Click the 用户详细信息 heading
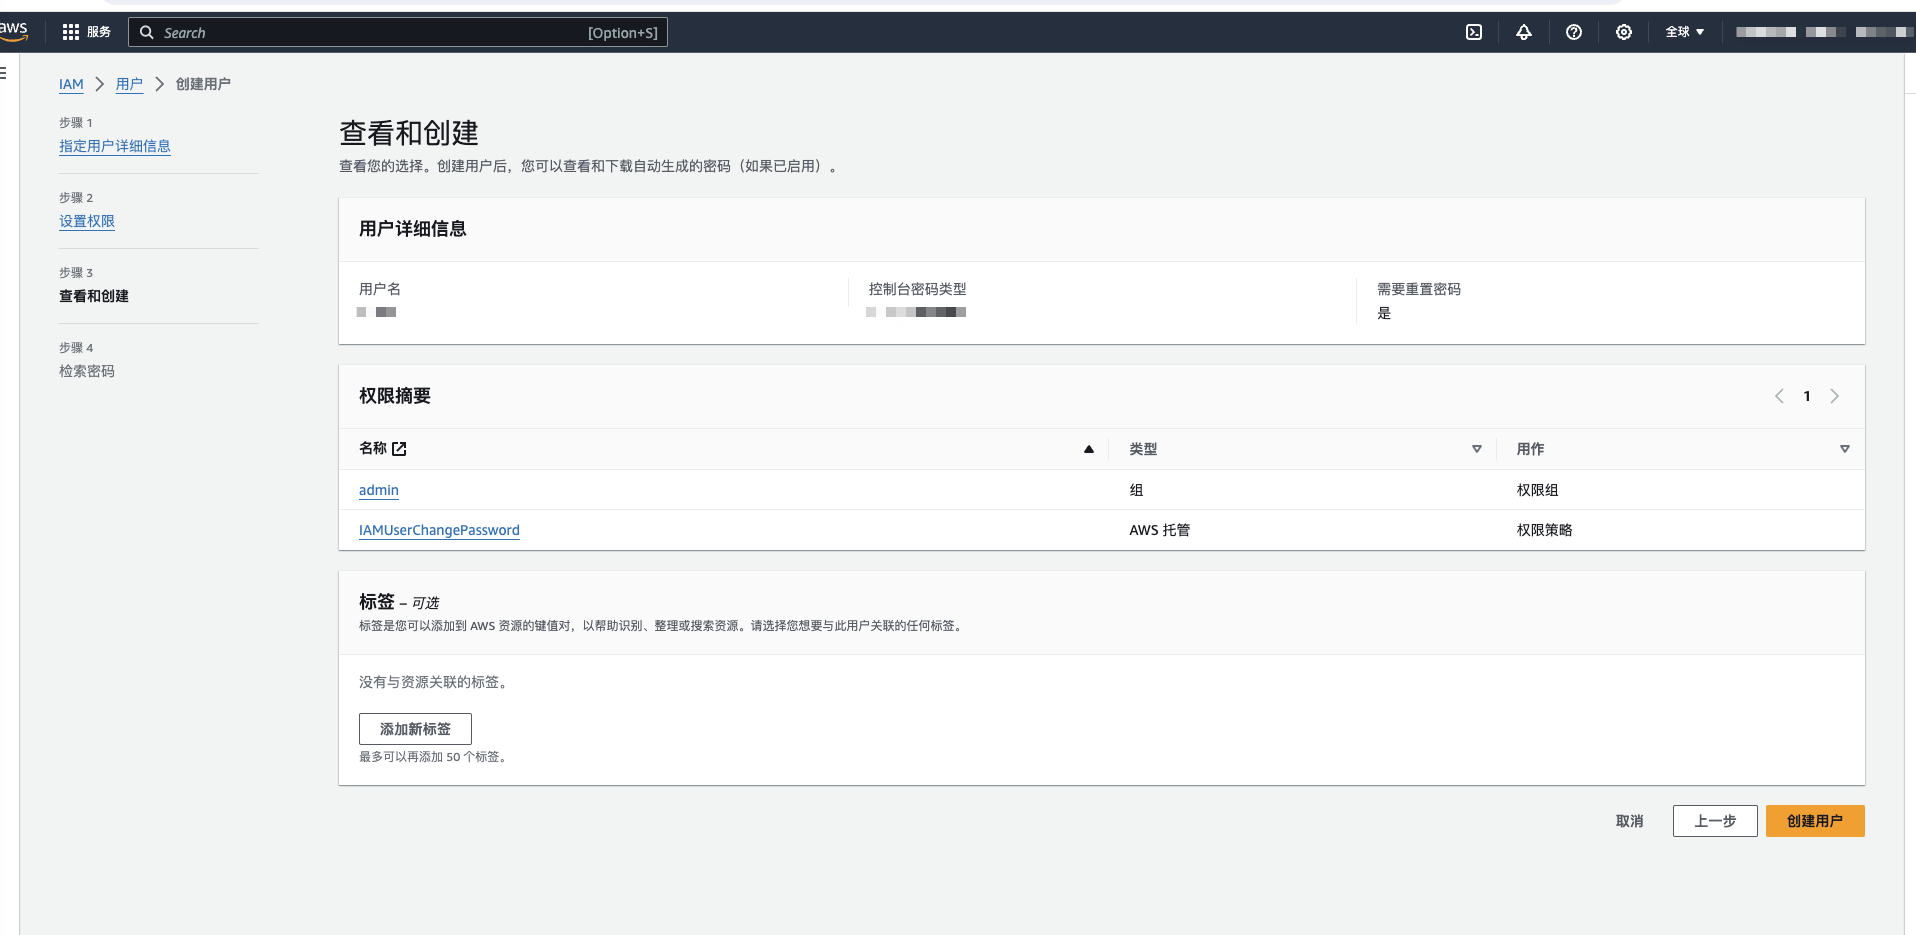The width and height of the screenshot is (1916, 935). tap(413, 229)
